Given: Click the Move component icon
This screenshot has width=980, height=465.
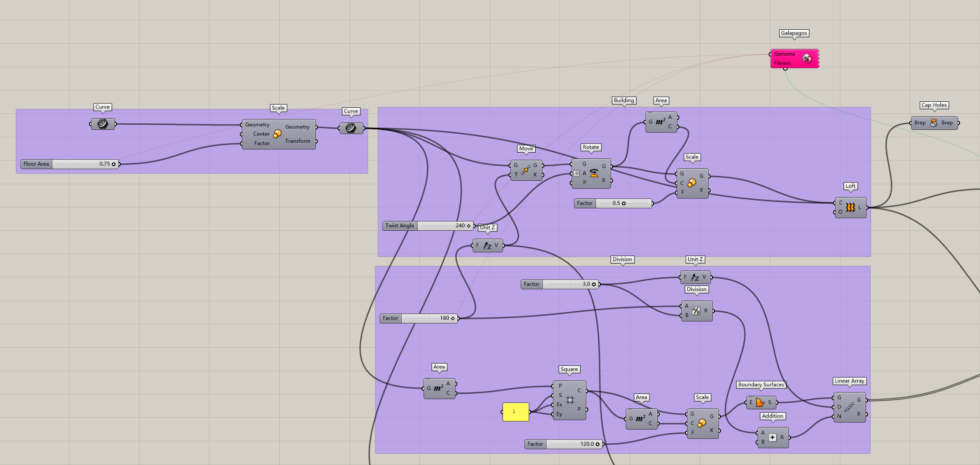Looking at the screenshot, I should [526, 170].
